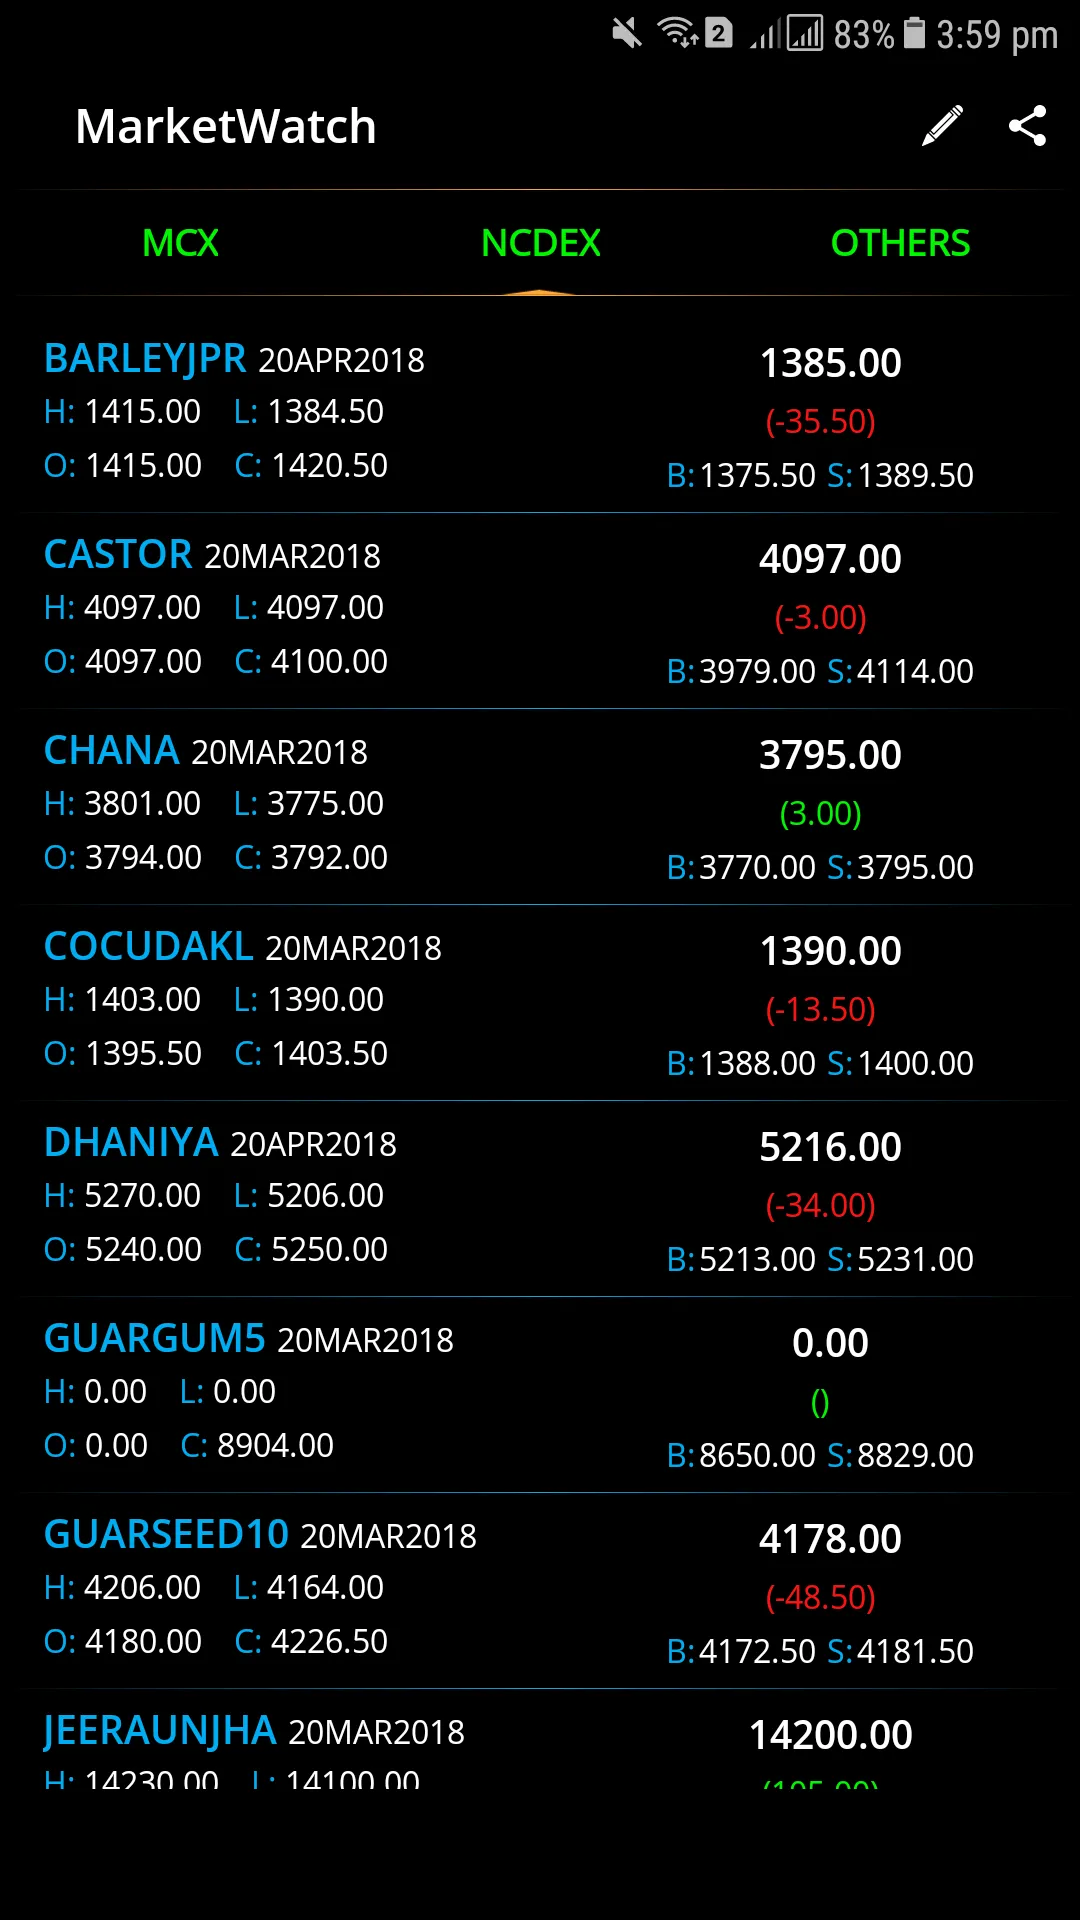
Task: Tap the battery status icon
Action: [914, 34]
